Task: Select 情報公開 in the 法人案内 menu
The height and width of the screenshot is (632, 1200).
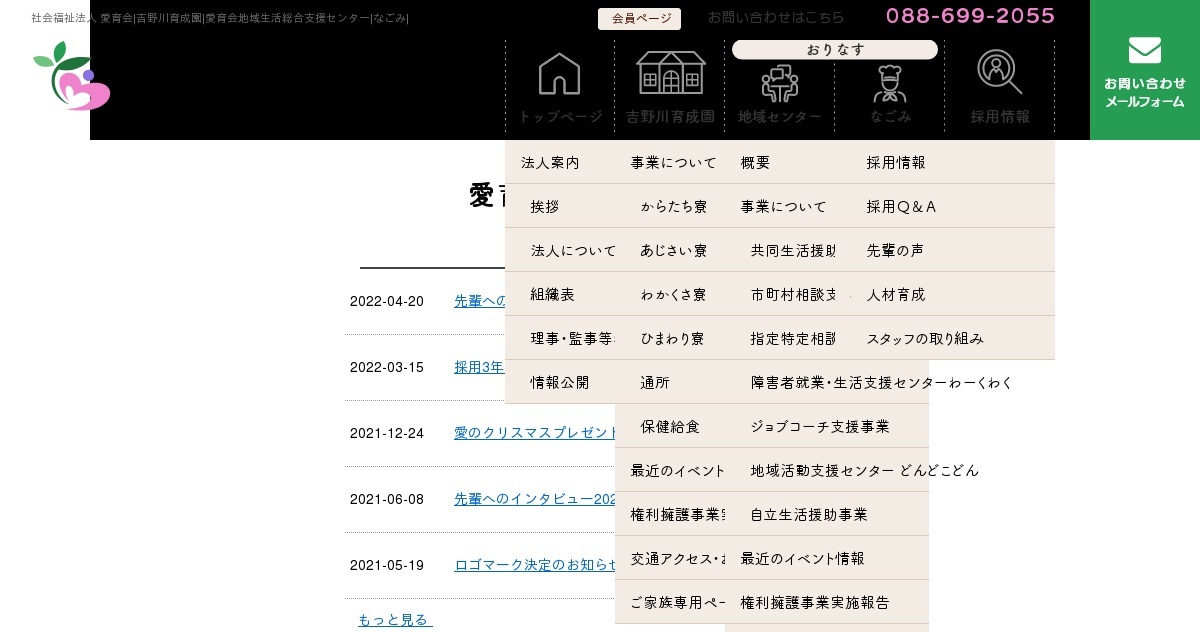Action: click(x=559, y=383)
